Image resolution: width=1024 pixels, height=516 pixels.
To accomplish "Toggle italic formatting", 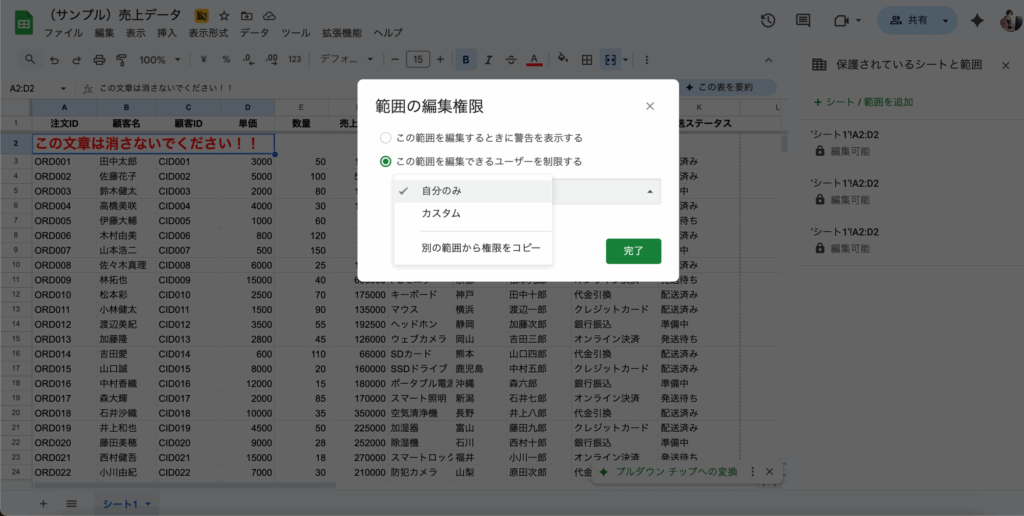I will click(488, 59).
